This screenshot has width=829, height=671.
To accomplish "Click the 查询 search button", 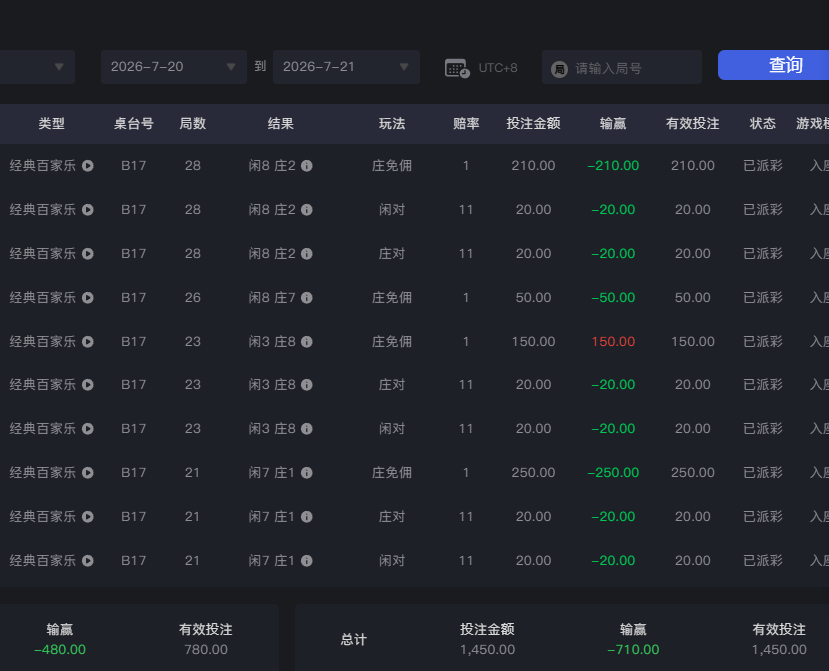I will tap(773, 65).
